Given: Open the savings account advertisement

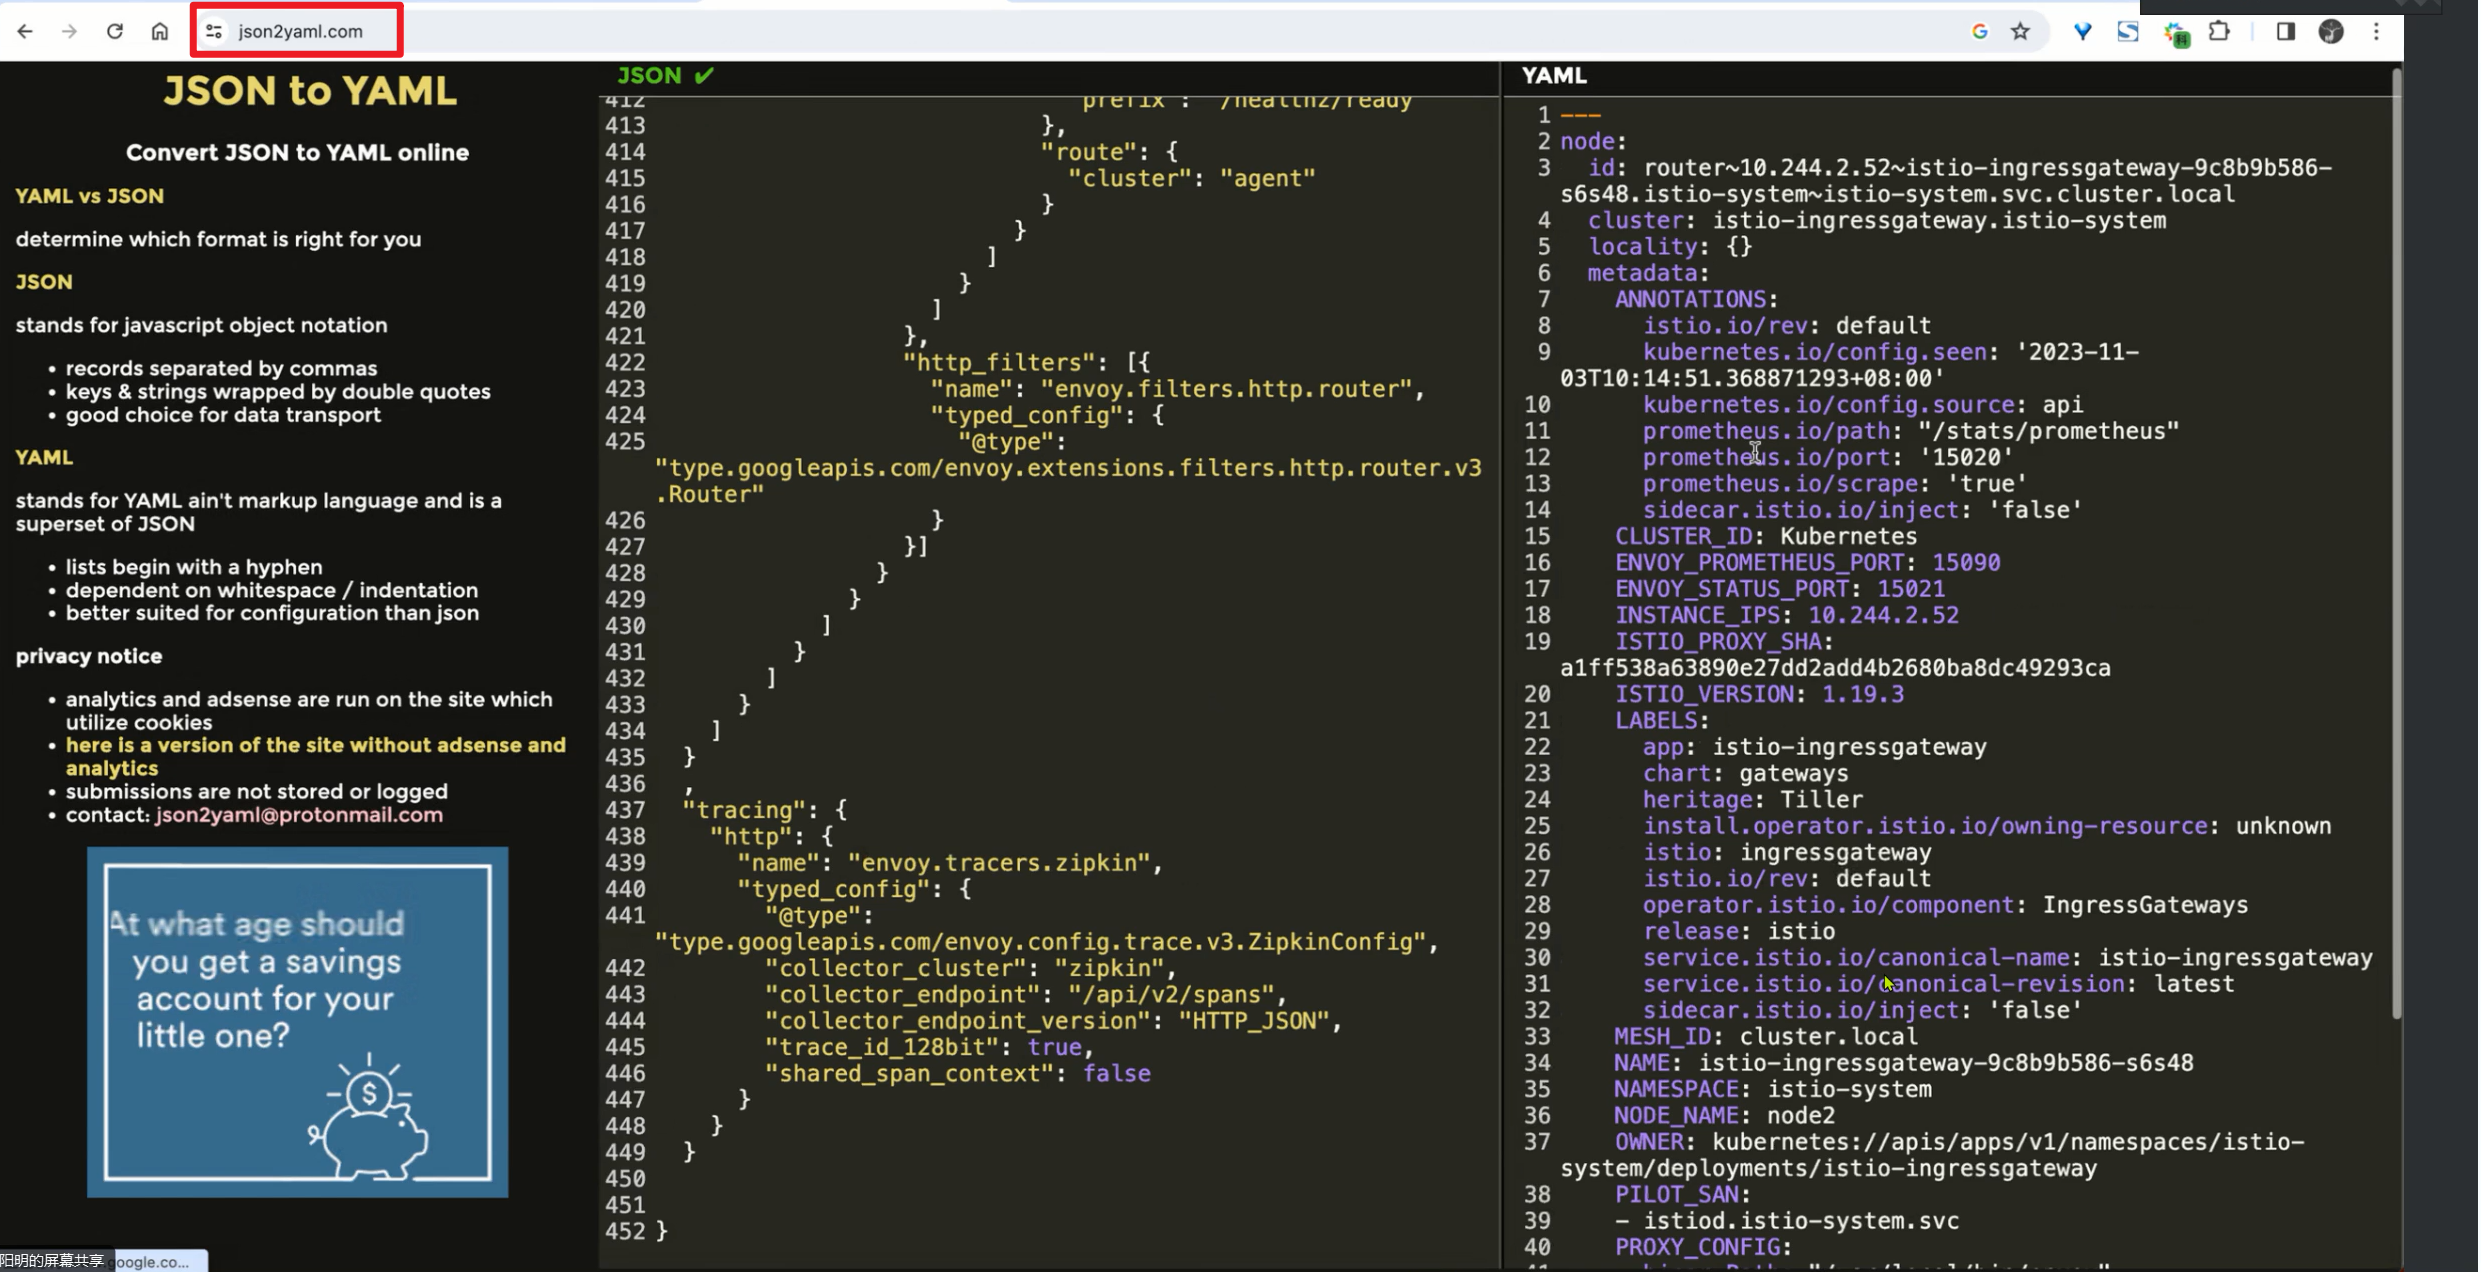Looking at the screenshot, I should click(x=297, y=1022).
